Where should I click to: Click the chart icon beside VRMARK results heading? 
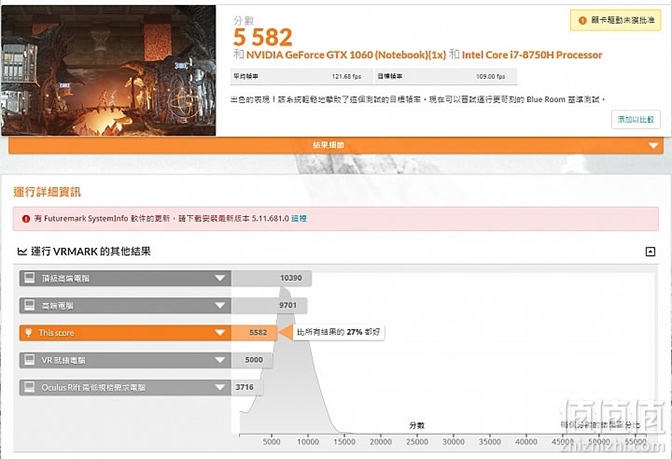[x=22, y=251]
